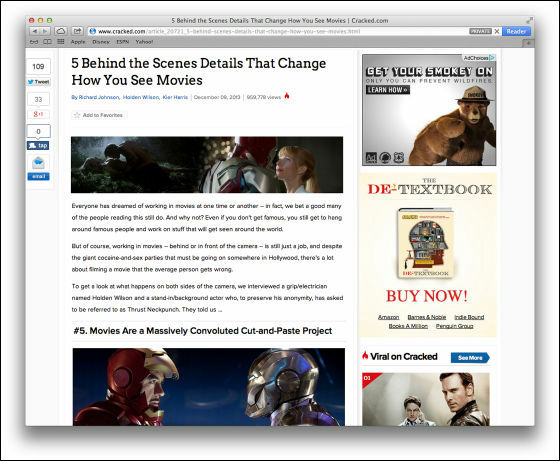Click the Ad Council logo in Smokey ad
Viewport: 560px width, 461px height.
[372, 157]
